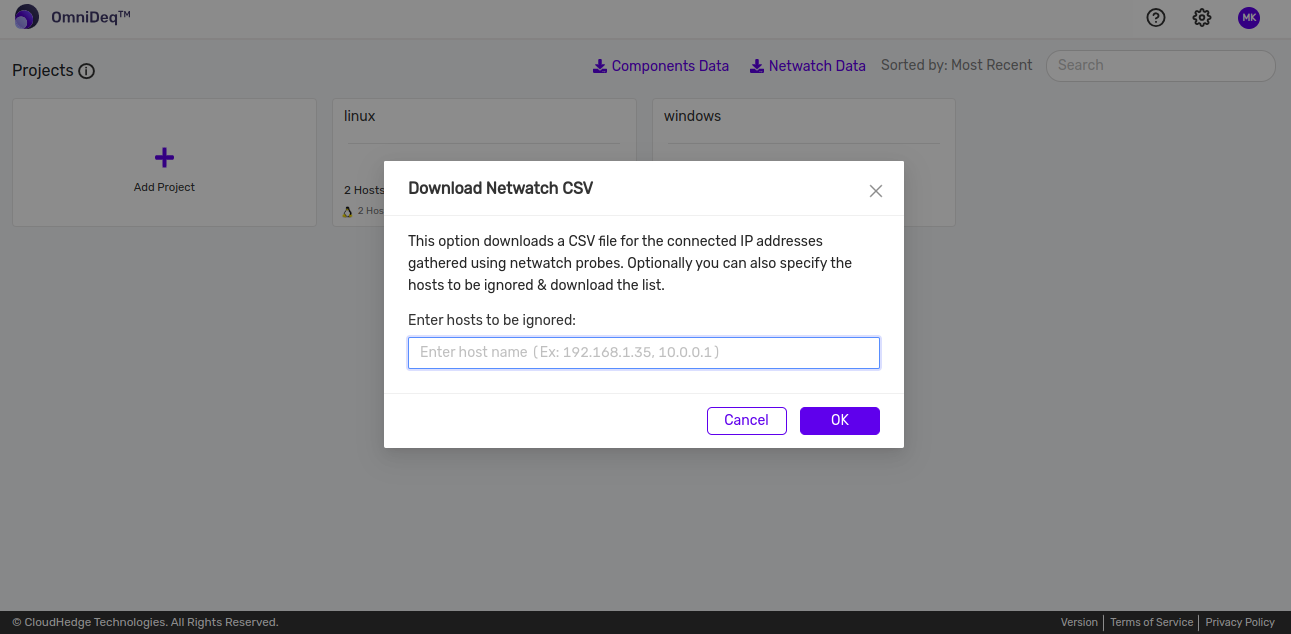Click the project Search box
Image resolution: width=1291 pixels, height=634 pixels.
pyautogui.click(x=1161, y=66)
